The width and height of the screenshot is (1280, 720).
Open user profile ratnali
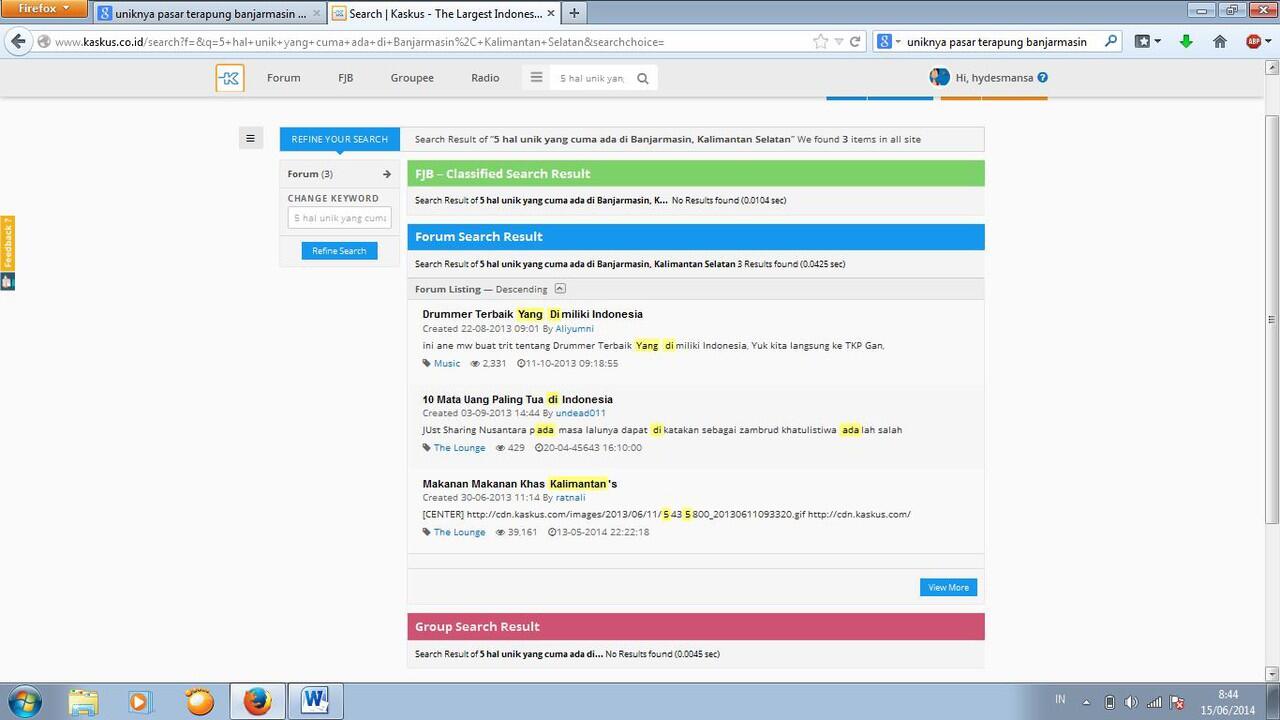click(x=570, y=497)
